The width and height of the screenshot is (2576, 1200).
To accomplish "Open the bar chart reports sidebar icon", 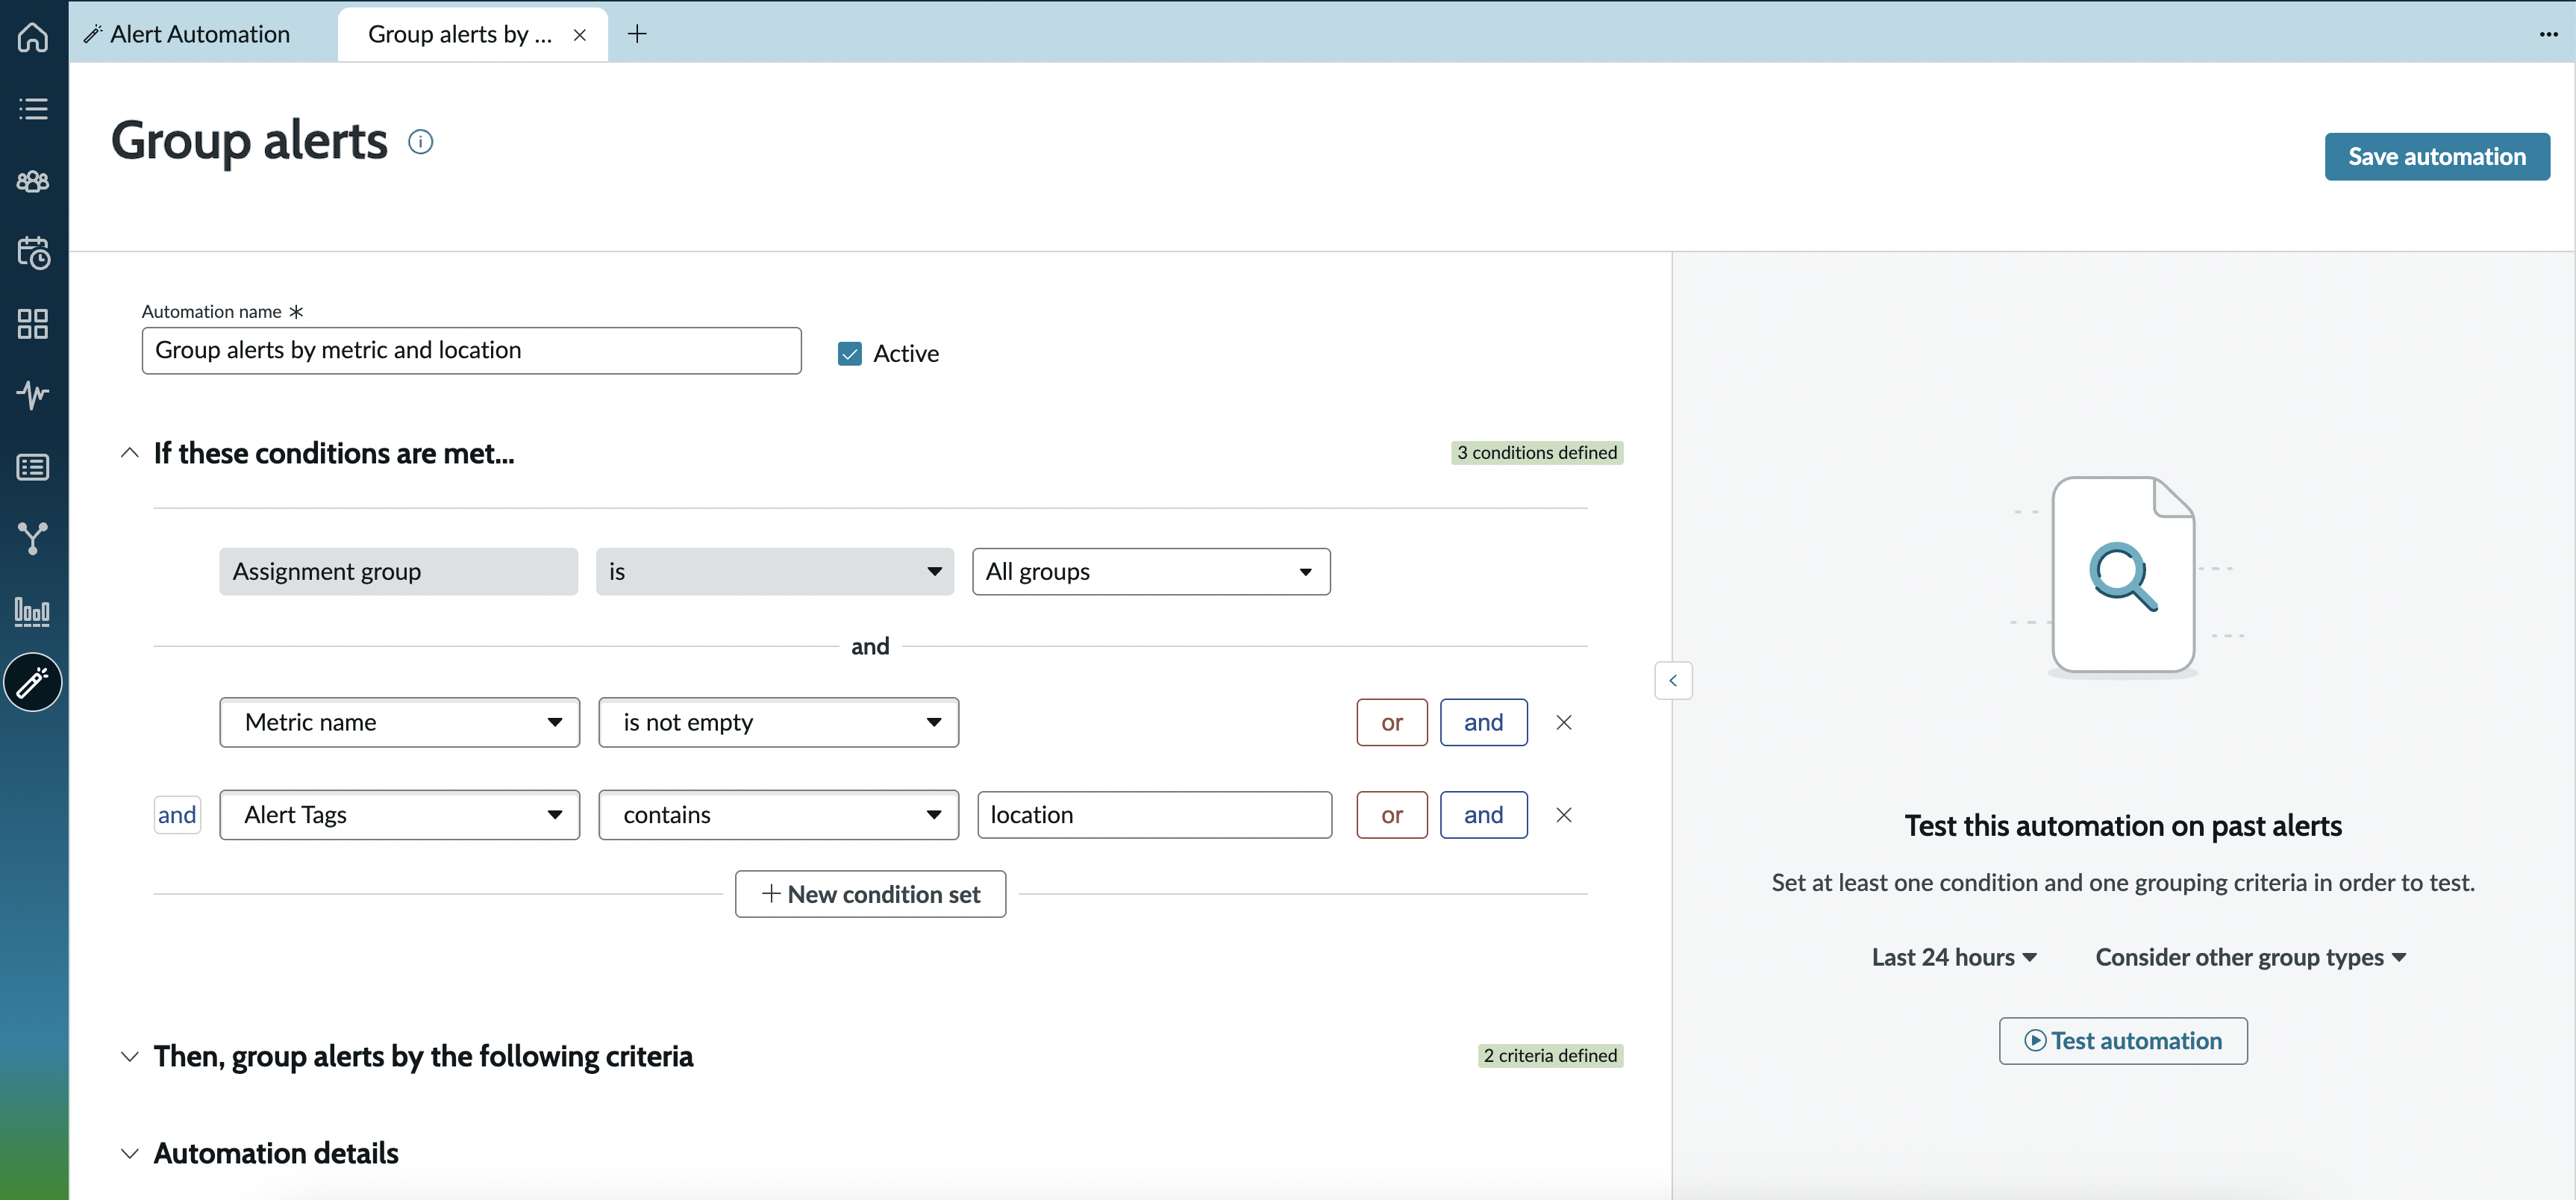I will pyautogui.click(x=33, y=611).
